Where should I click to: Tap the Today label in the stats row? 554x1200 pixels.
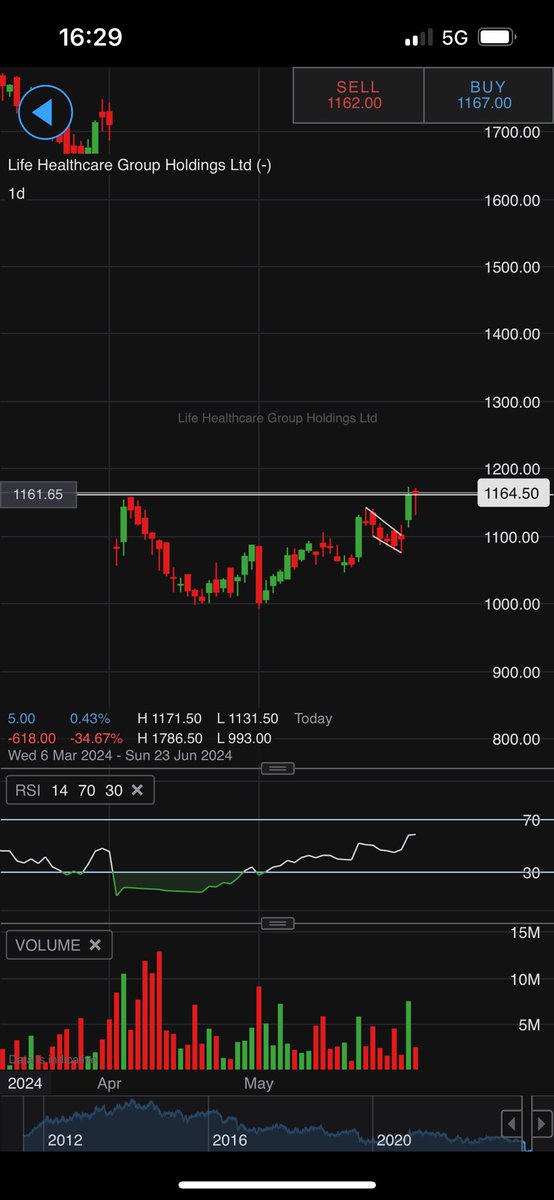click(x=313, y=719)
